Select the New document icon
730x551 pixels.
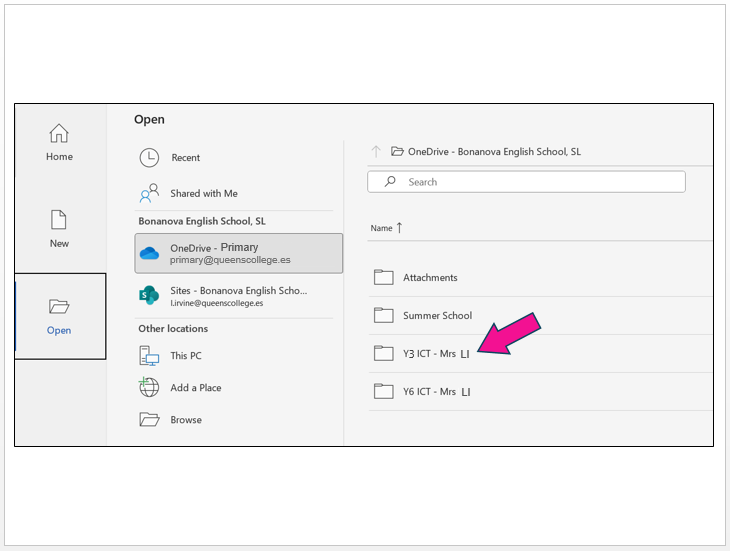(x=59, y=220)
